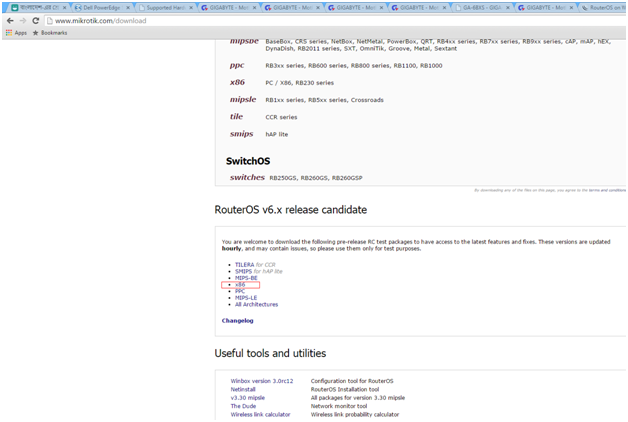Viewport: 628px width, 422px height.
Task: Click the 'RouterOS v6.x release candidate' heading
Action: tap(291, 210)
